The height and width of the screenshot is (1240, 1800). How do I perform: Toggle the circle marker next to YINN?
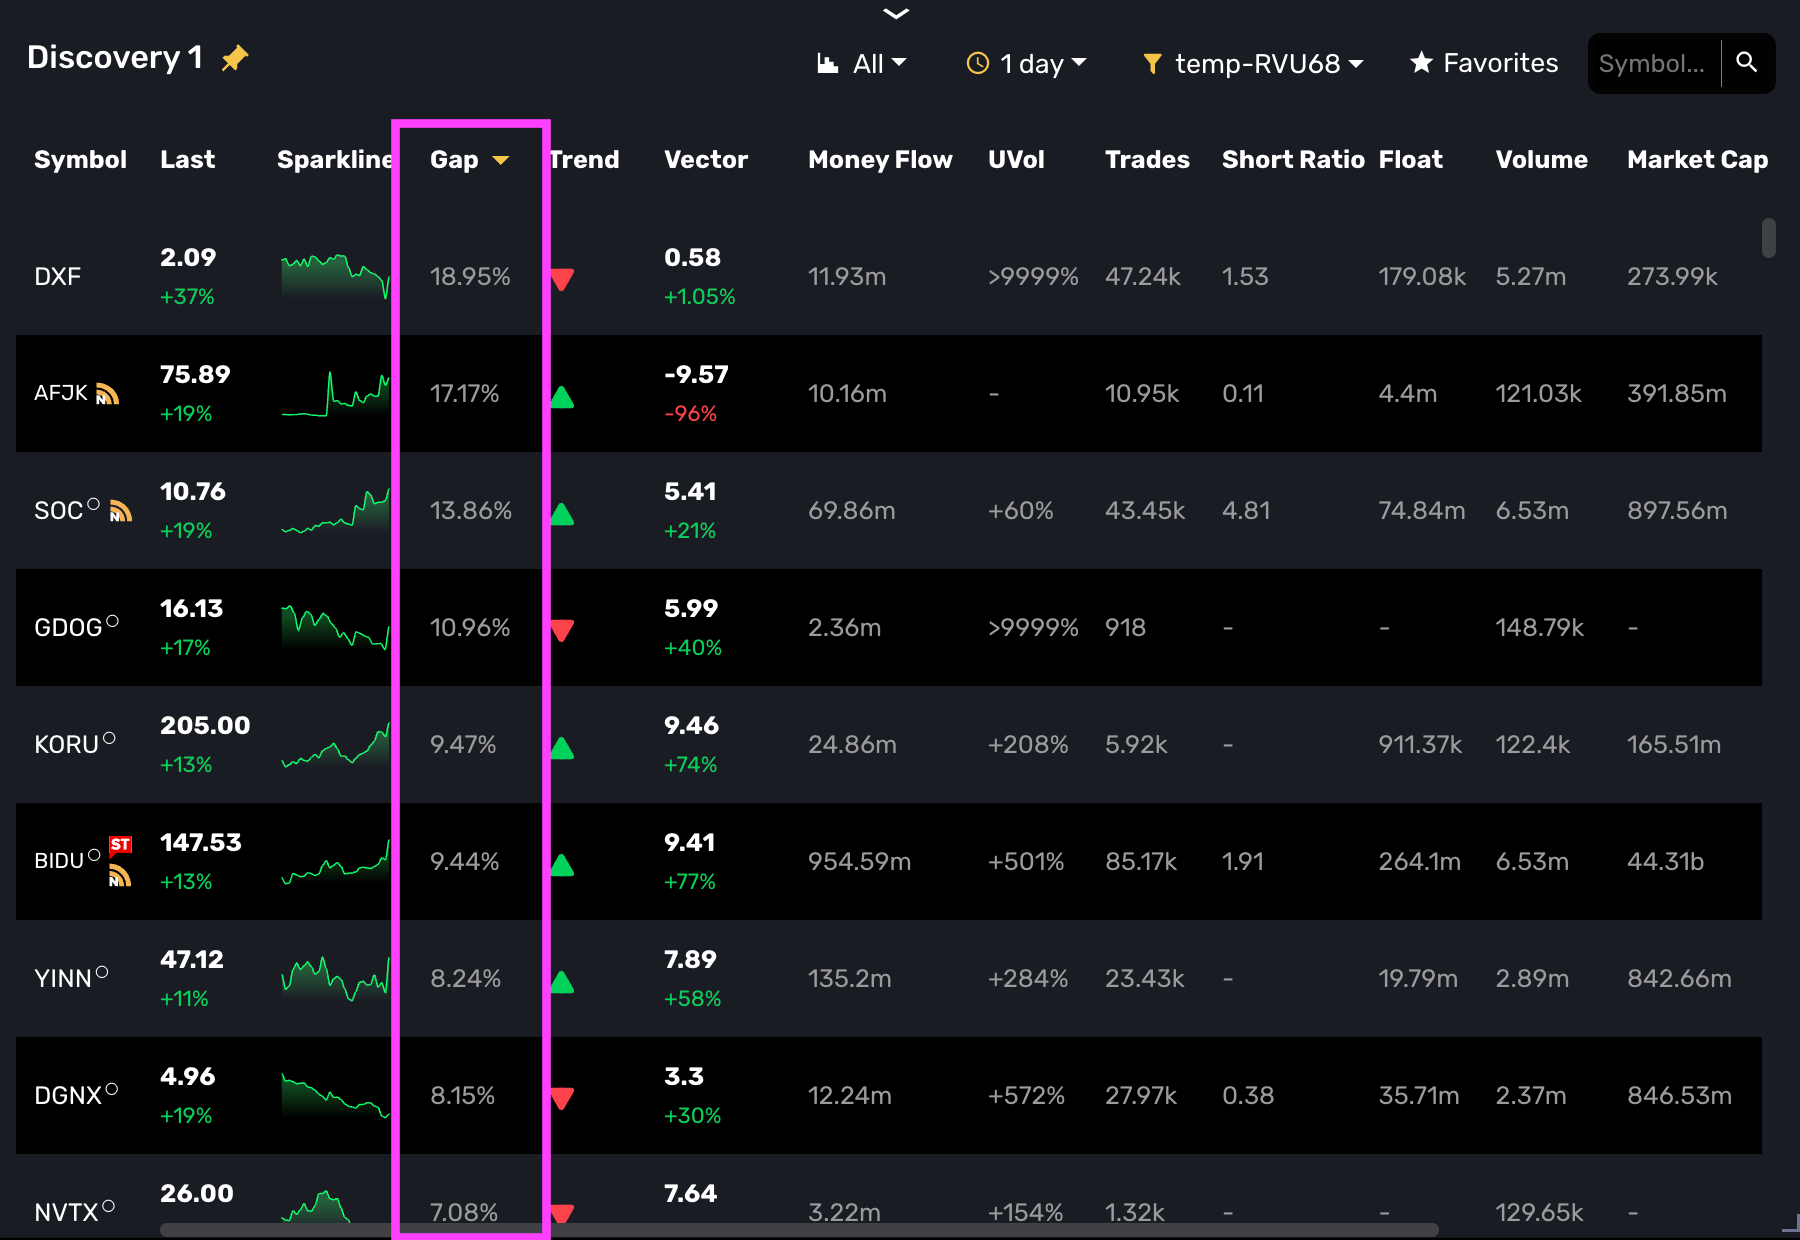click(x=102, y=972)
